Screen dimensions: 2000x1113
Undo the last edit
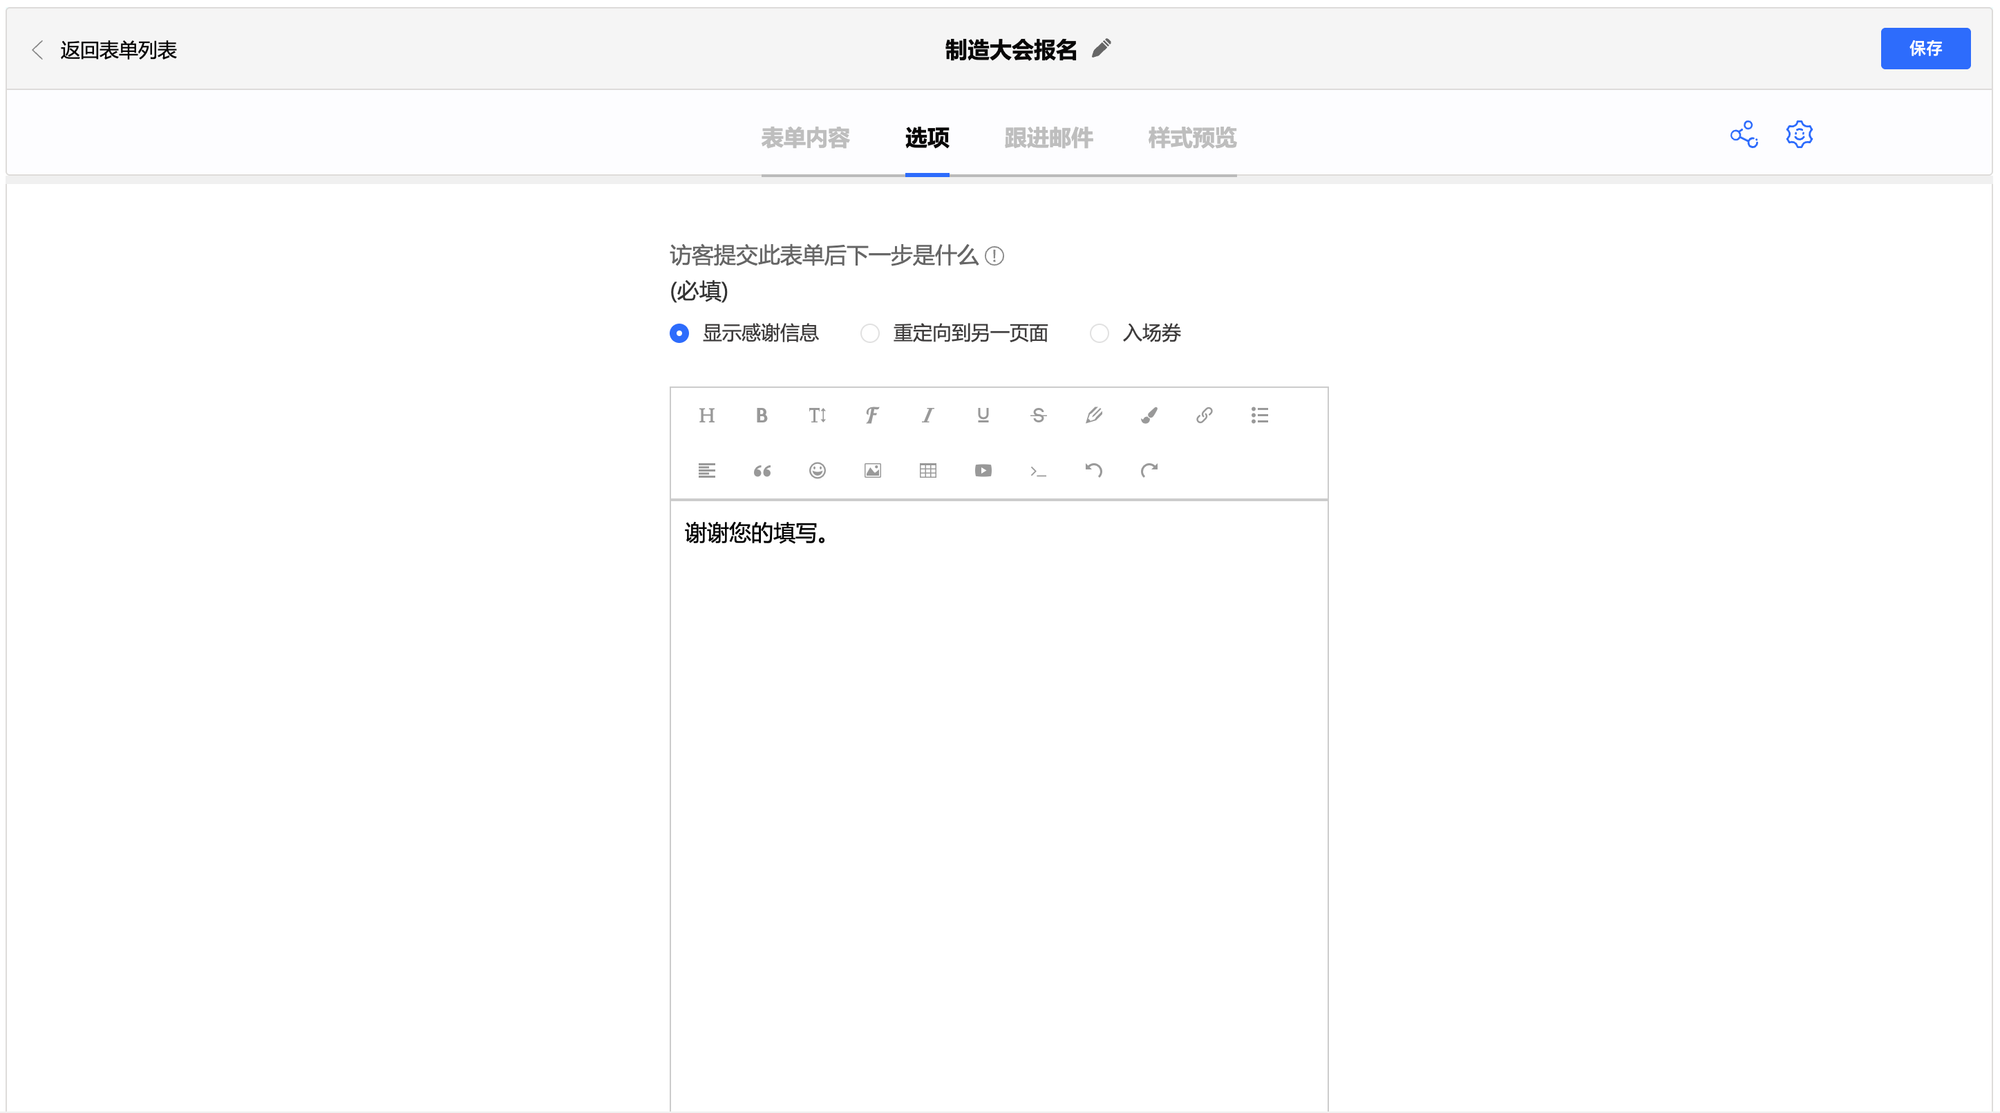(1093, 470)
